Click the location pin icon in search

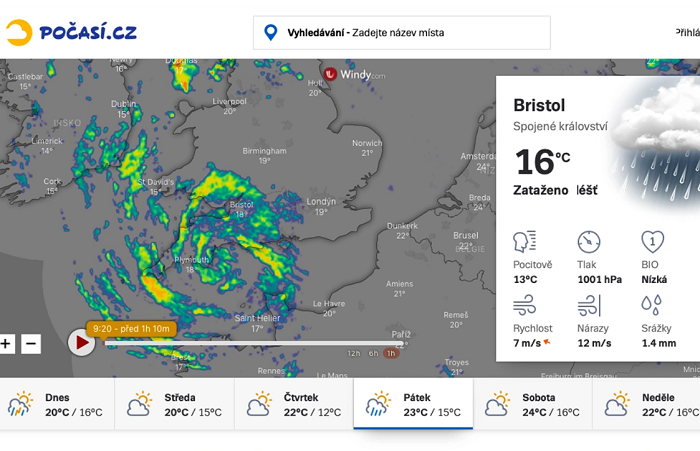tap(270, 32)
